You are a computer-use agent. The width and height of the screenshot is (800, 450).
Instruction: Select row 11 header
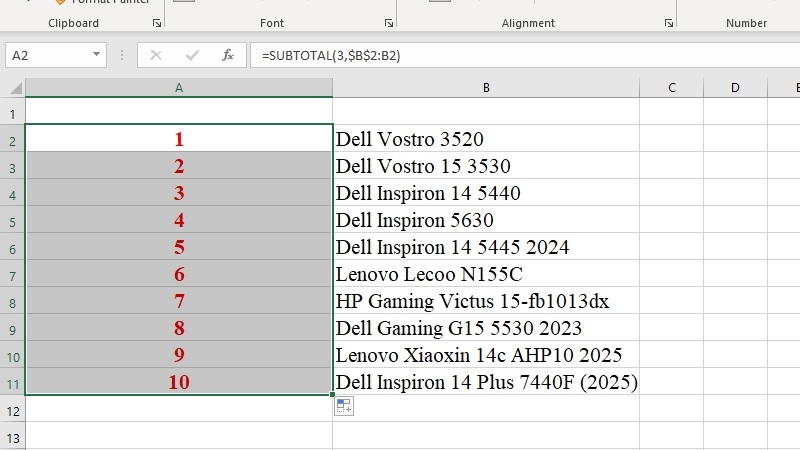click(12, 382)
